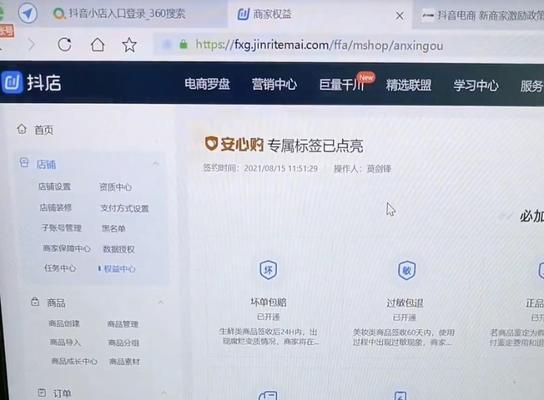Open 精选联盟 in top navigation

408,85
